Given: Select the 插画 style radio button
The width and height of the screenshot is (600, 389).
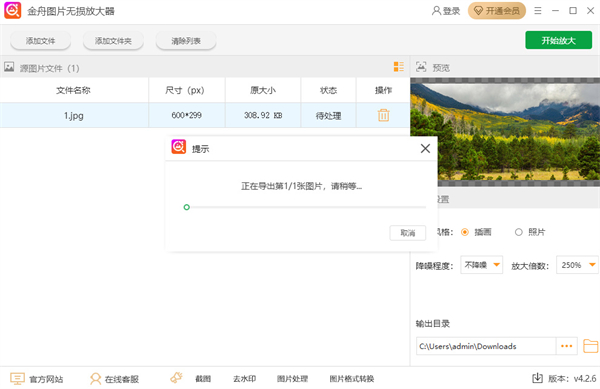Looking at the screenshot, I should pyautogui.click(x=465, y=232).
